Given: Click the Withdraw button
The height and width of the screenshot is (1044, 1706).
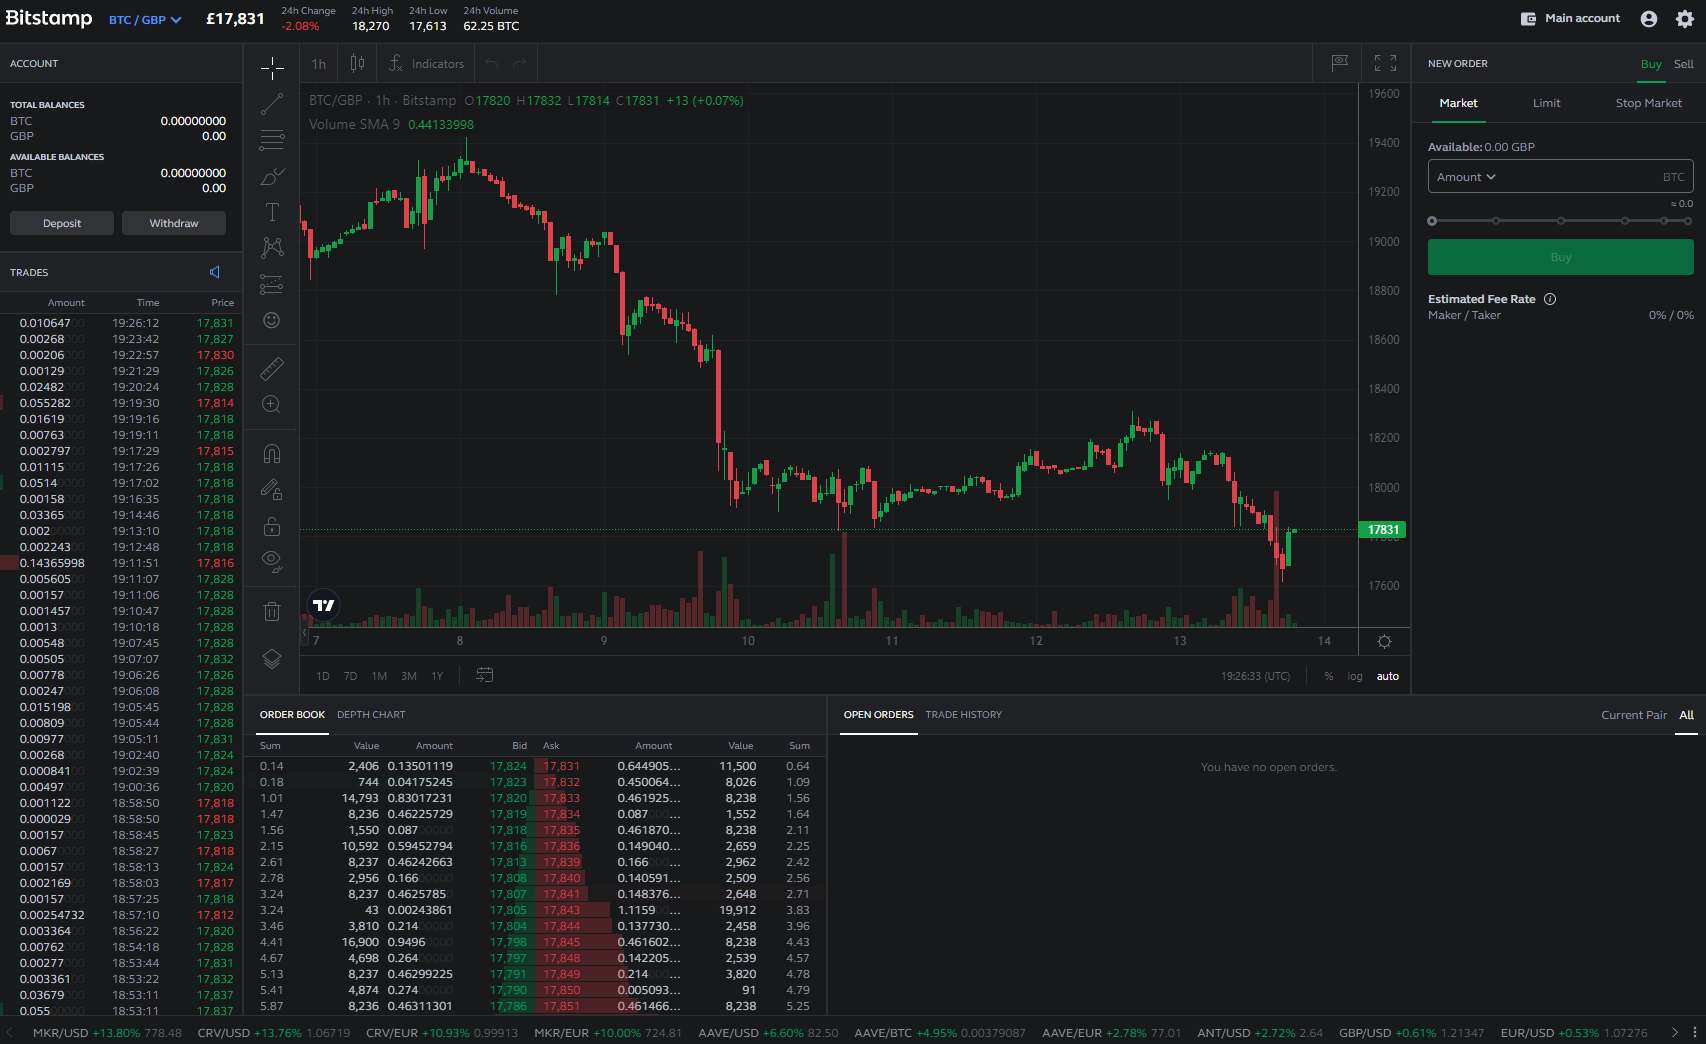Looking at the screenshot, I should click(x=174, y=223).
